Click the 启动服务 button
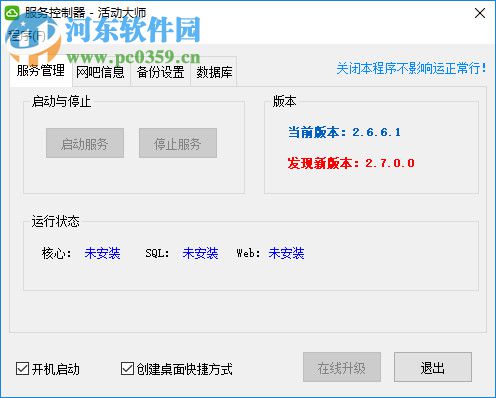The image size is (496, 398). [x=85, y=143]
